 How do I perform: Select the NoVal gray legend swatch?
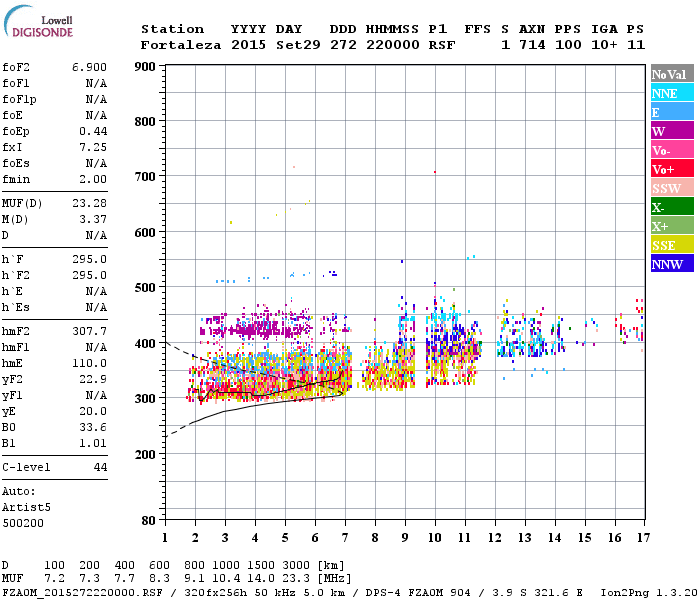[x=672, y=74]
